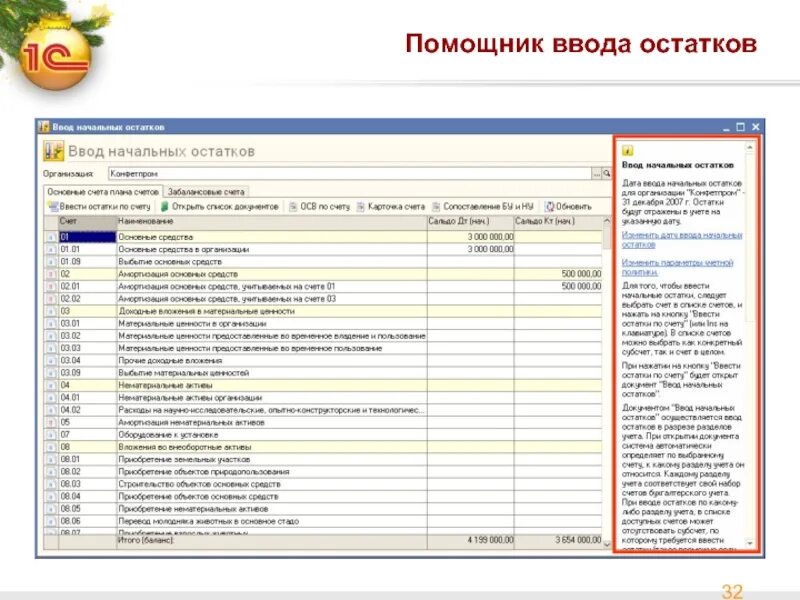Click help panel scrollbar up arrow
Screen dimensions: 800x600
(x=749, y=148)
